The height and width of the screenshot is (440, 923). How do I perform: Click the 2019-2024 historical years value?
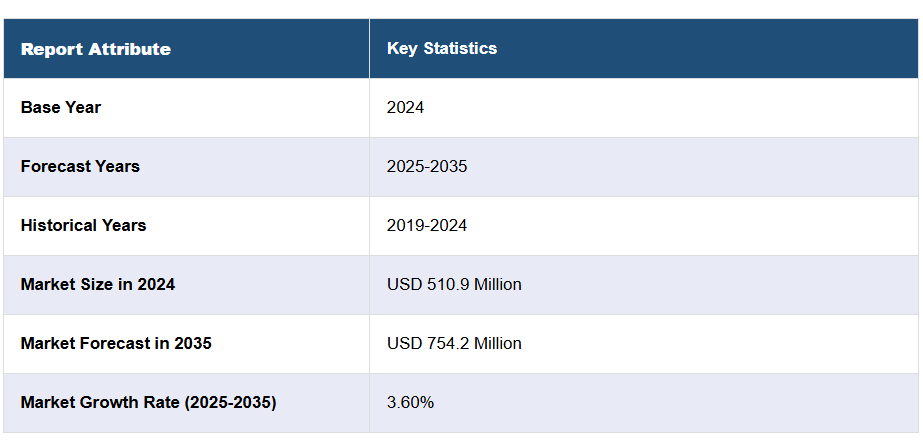pos(426,225)
